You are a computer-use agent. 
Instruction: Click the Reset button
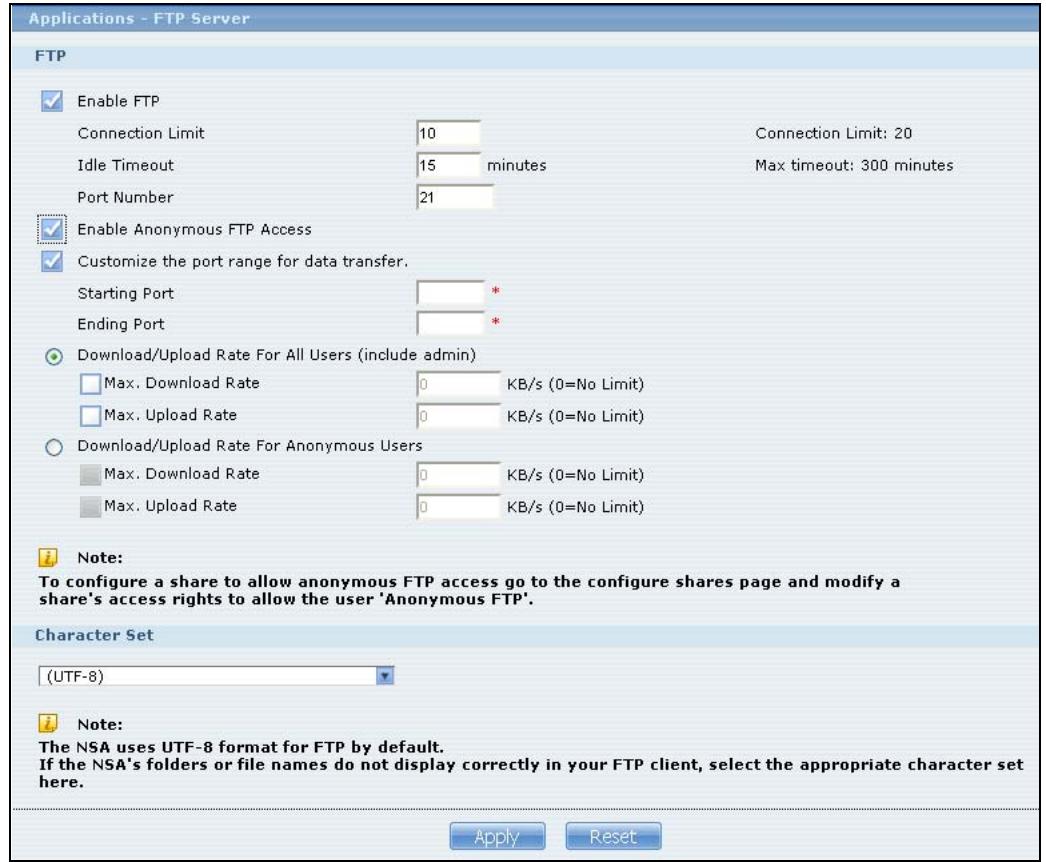[613, 837]
